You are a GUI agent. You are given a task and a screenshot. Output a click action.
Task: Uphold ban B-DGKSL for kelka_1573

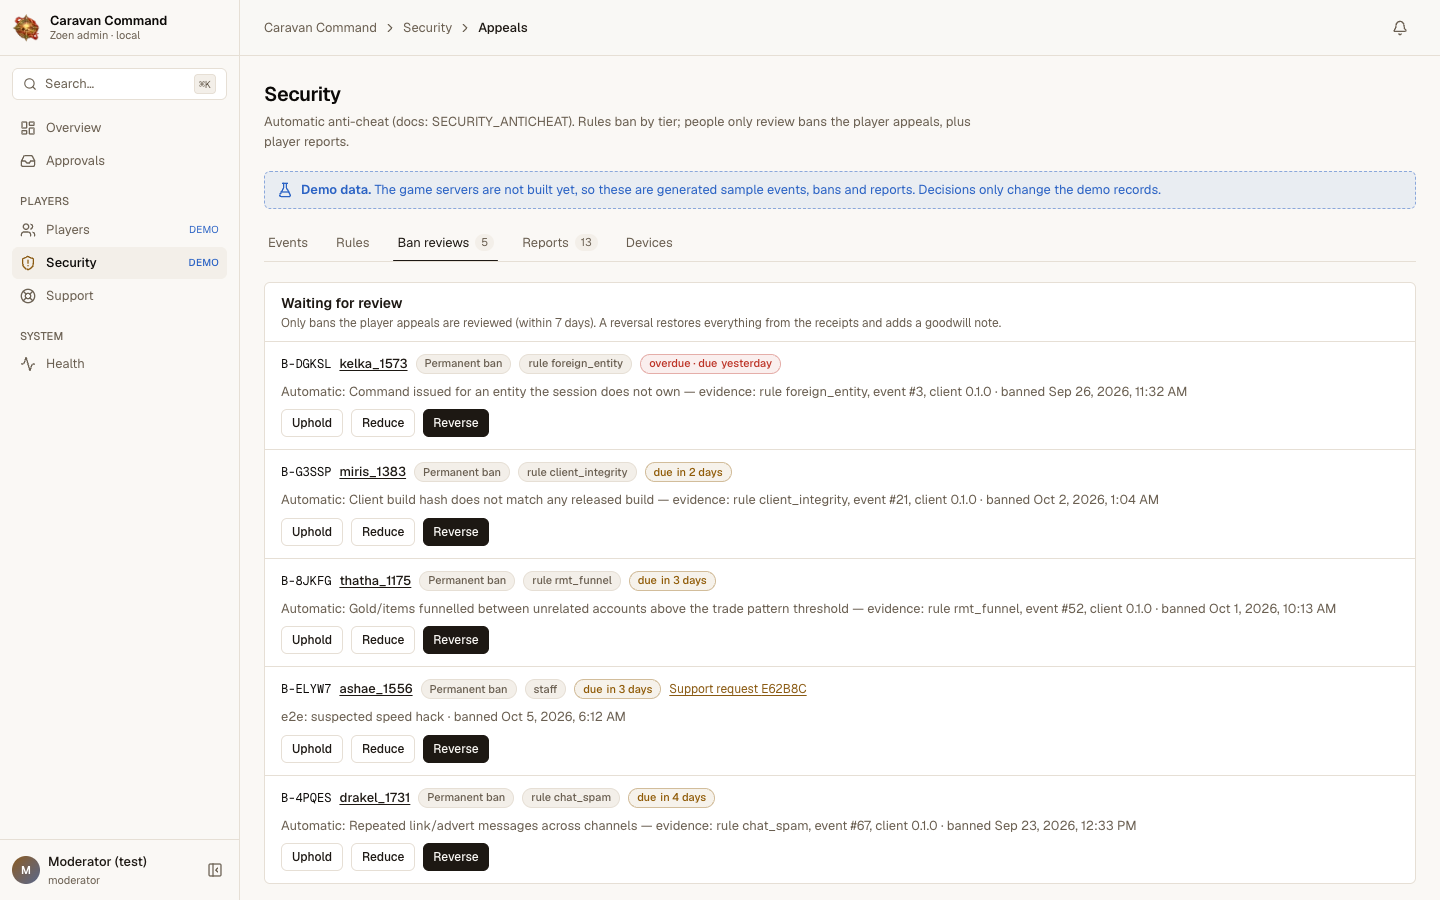(x=312, y=423)
